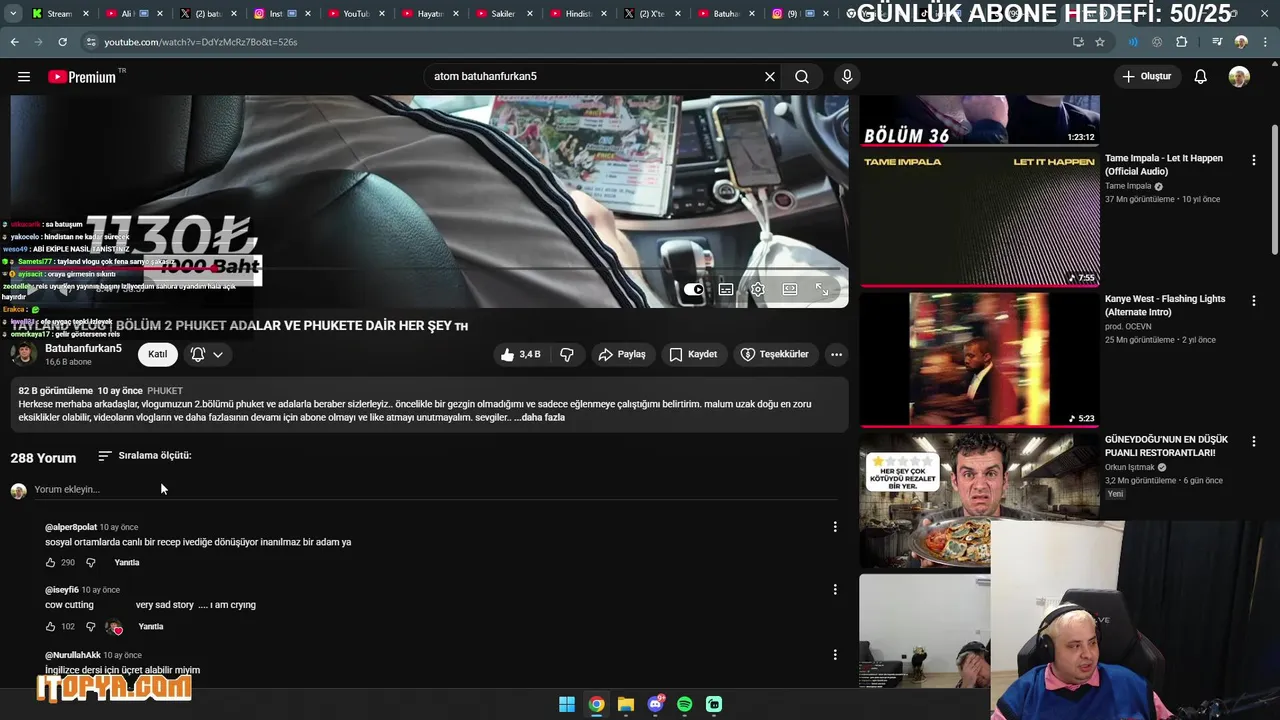Open the Chrome extensions puzzle menu
The width and height of the screenshot is (1280, 720).
tap(1182, 42)
